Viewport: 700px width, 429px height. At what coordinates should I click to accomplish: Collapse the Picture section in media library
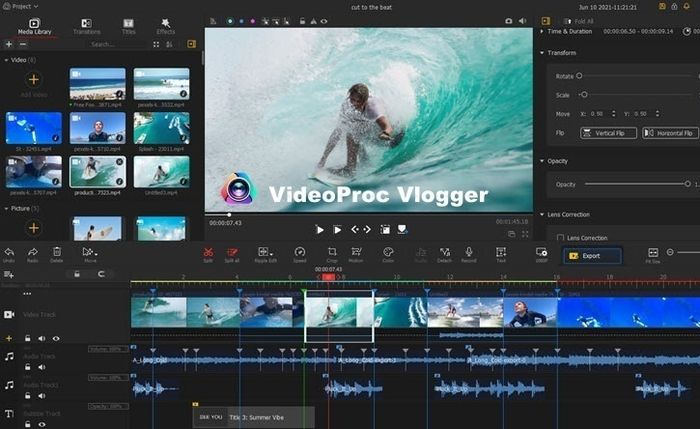[x=6, y=208]
